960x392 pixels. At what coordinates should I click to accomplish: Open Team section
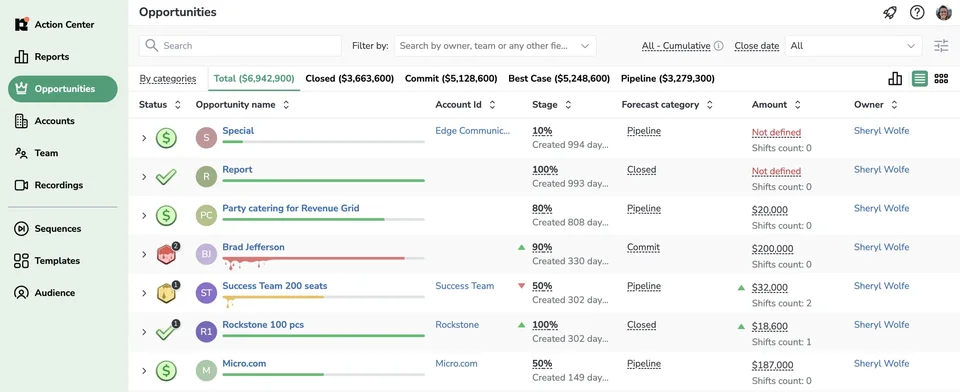(x=36, y=153)
